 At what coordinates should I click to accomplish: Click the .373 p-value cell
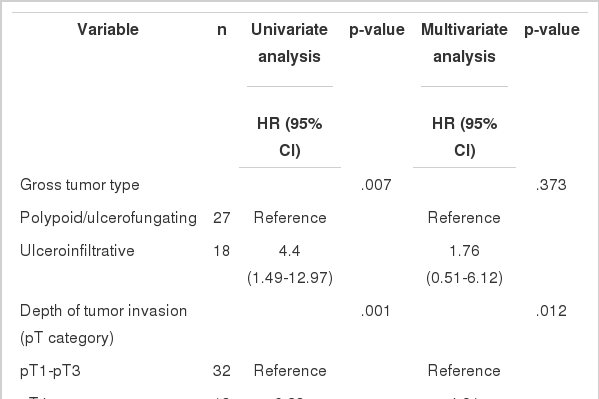pyautogui.click(x=551, y=185)
